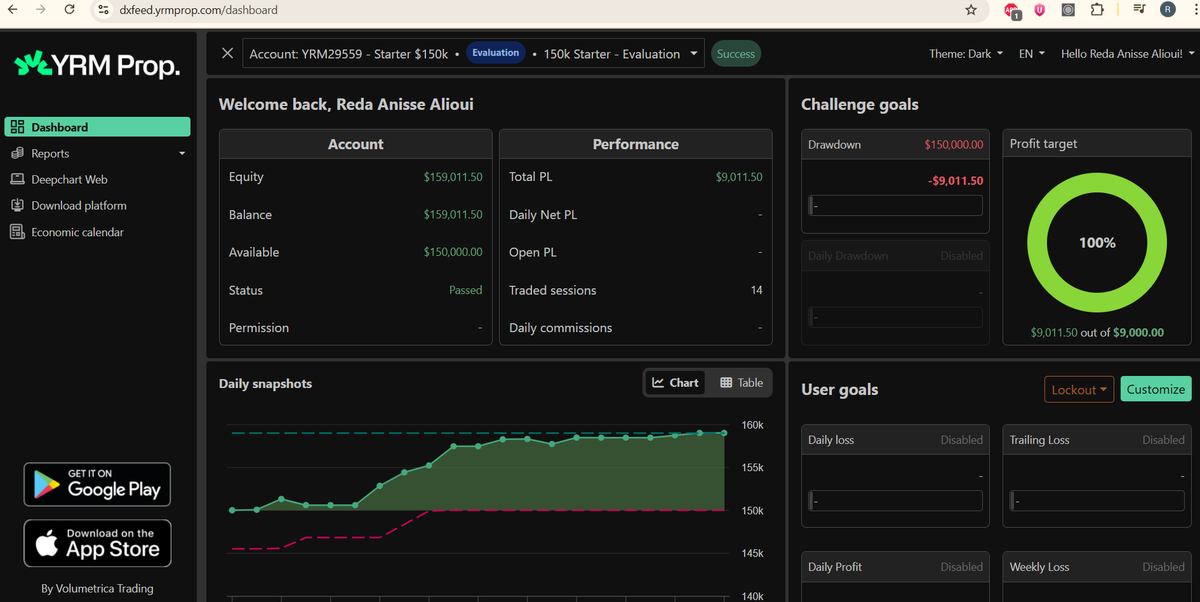Click the Daily Profit goal card header

(895, 567)
